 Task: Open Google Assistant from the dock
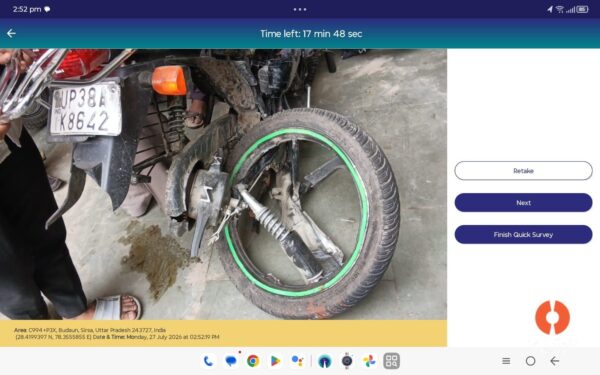pyautogui.click(x=297, y=361)
